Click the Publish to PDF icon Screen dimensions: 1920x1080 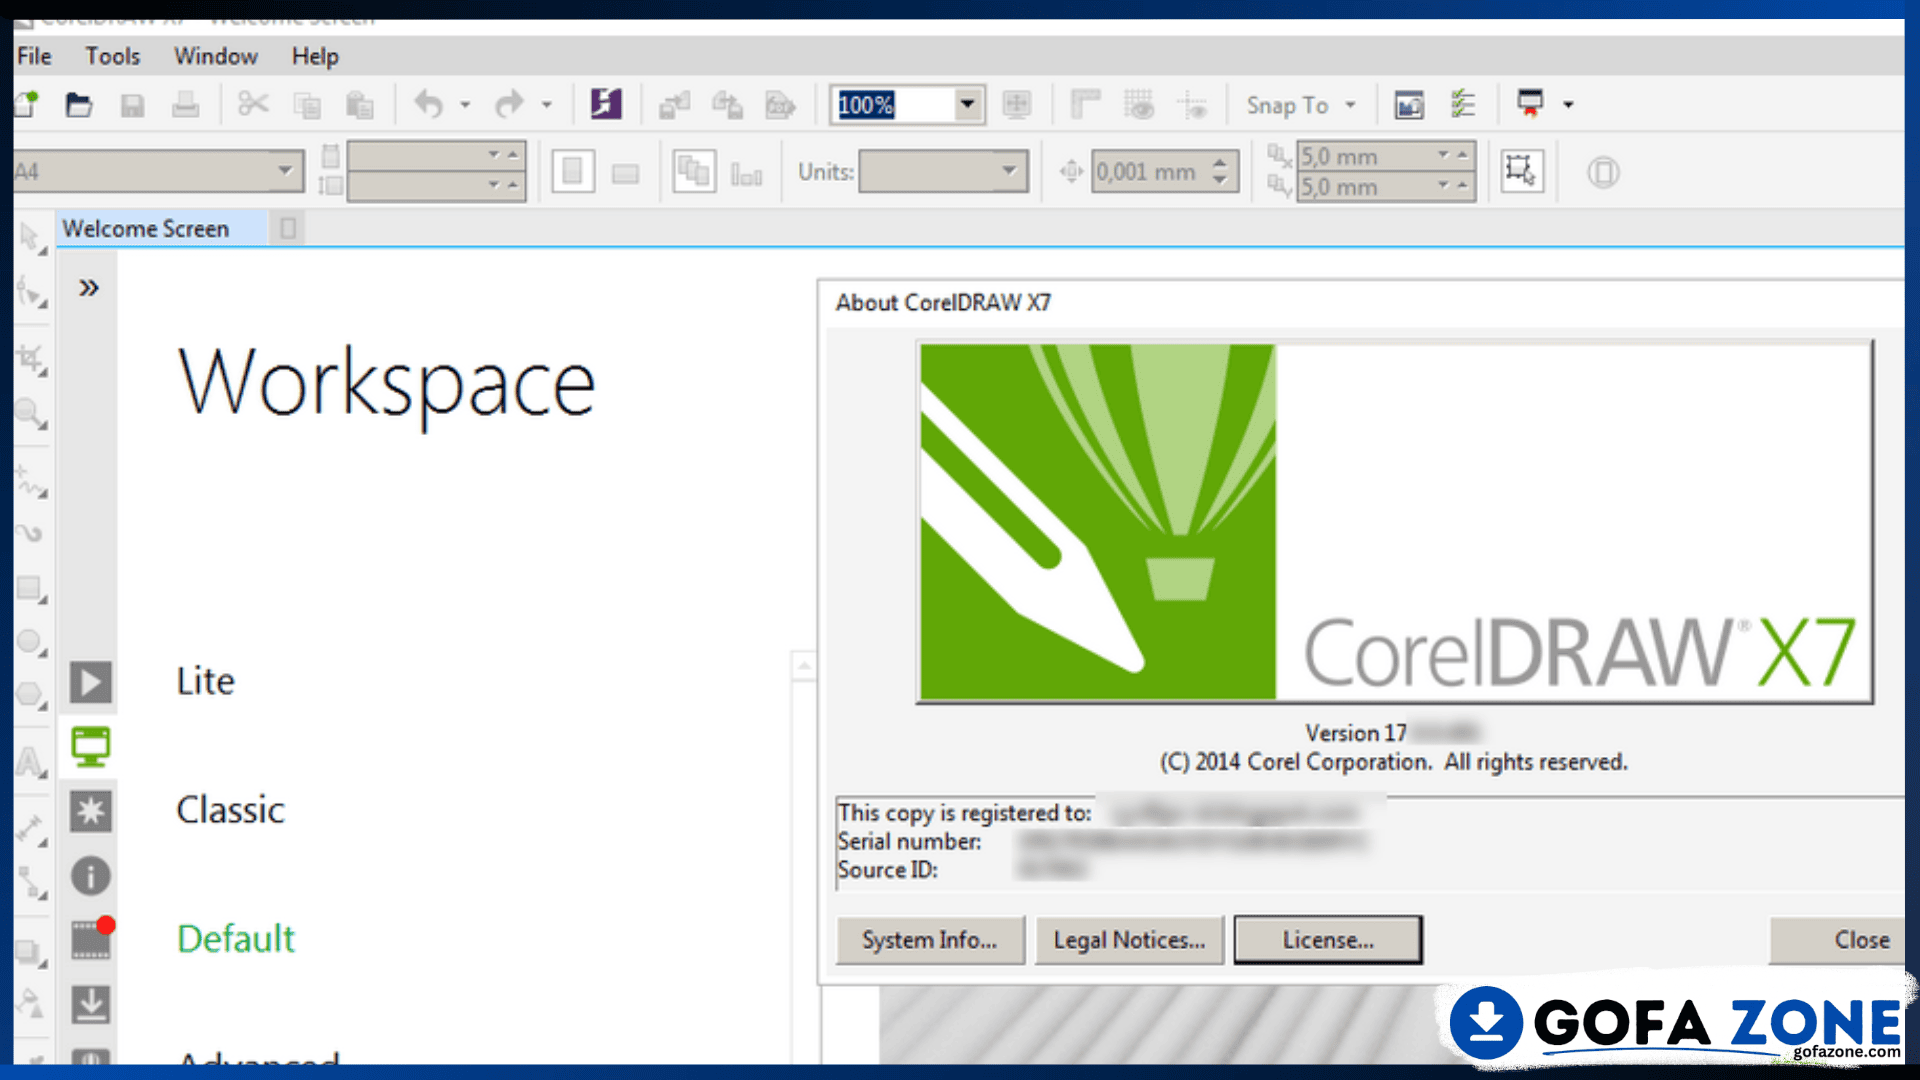(780, 104)
